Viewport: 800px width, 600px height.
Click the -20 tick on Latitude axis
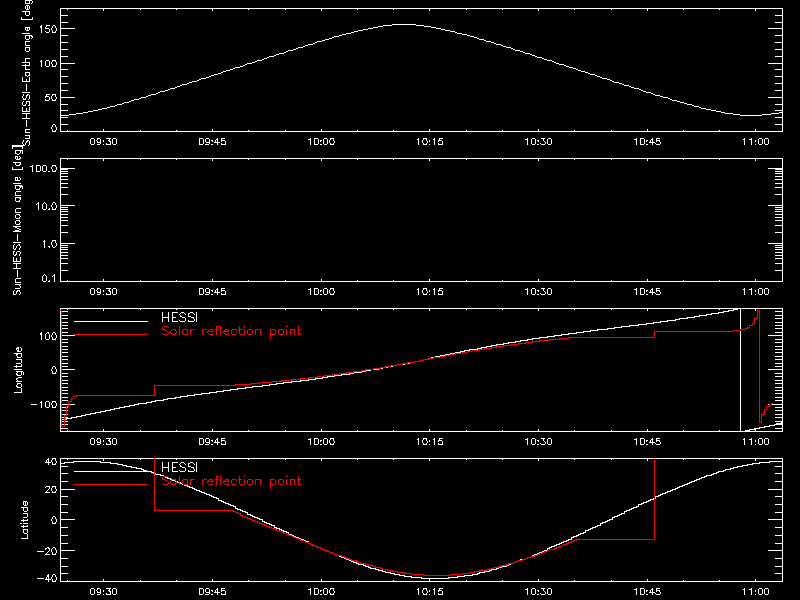pyautogui.click(x=47, y=551)
